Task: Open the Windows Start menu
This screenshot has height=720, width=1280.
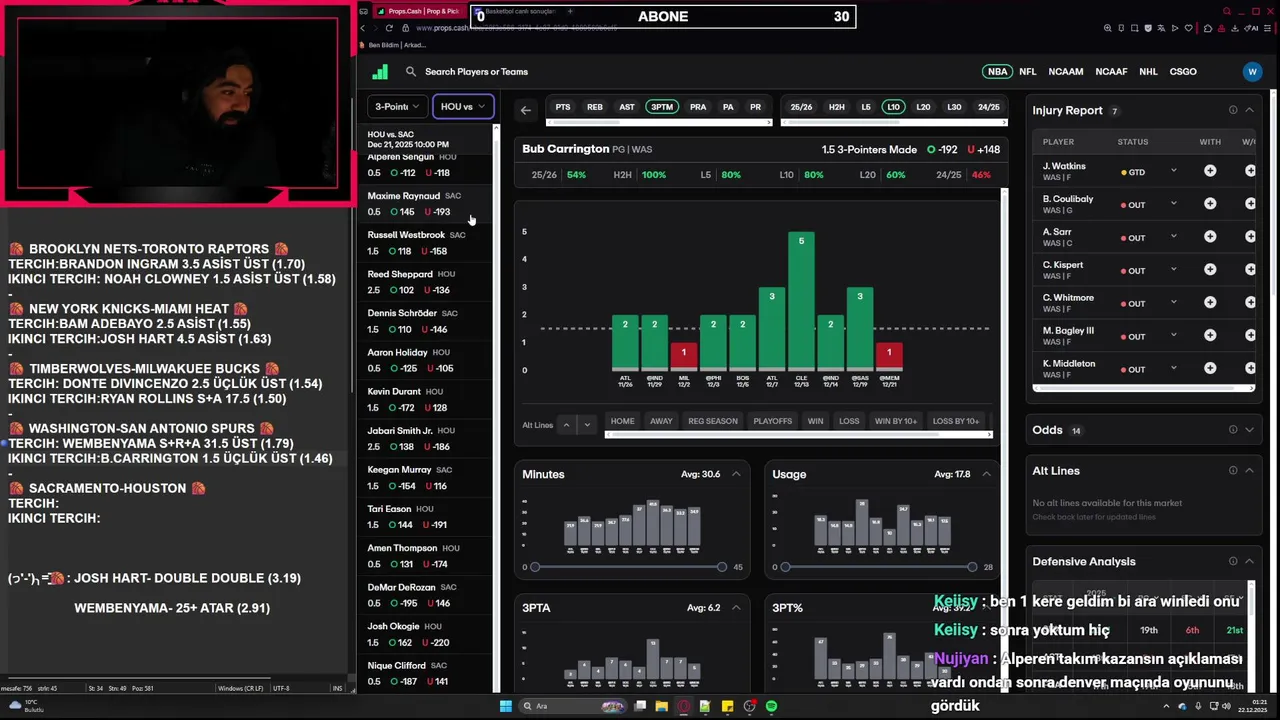Action: [506, 706]
